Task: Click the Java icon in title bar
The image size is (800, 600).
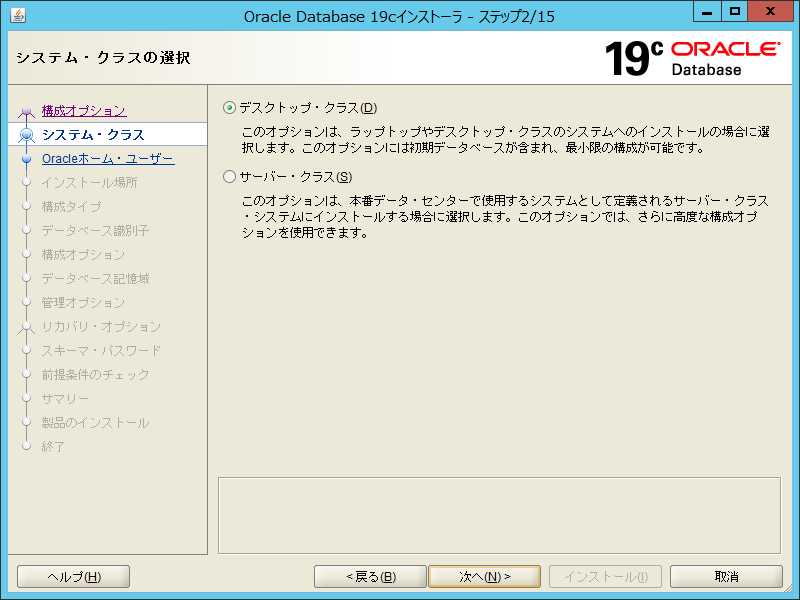Action: click(x=18, y=15)
